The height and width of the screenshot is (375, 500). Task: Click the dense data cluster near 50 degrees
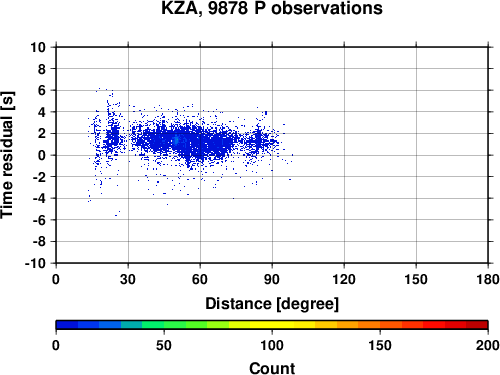pos(176,141)
